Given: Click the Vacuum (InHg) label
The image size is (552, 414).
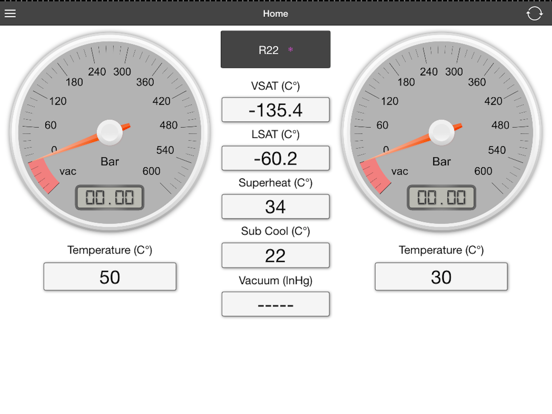Looking at the screenshot, I should point(275,280).
